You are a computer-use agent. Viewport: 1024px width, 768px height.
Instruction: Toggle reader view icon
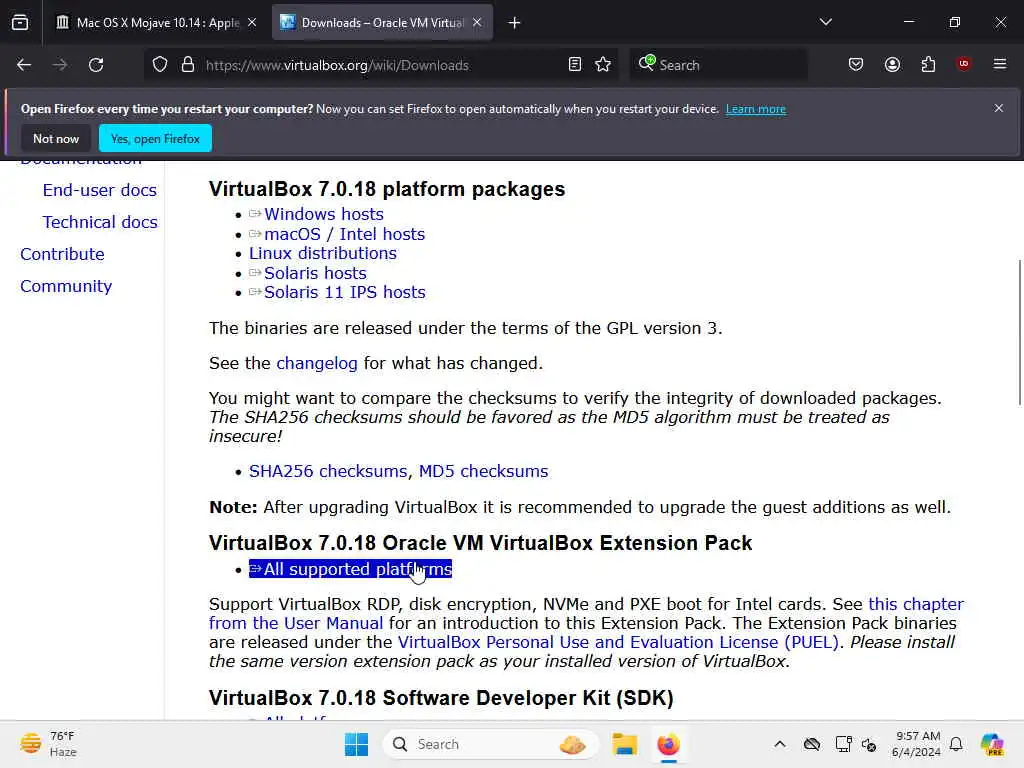tap(575, 65)
